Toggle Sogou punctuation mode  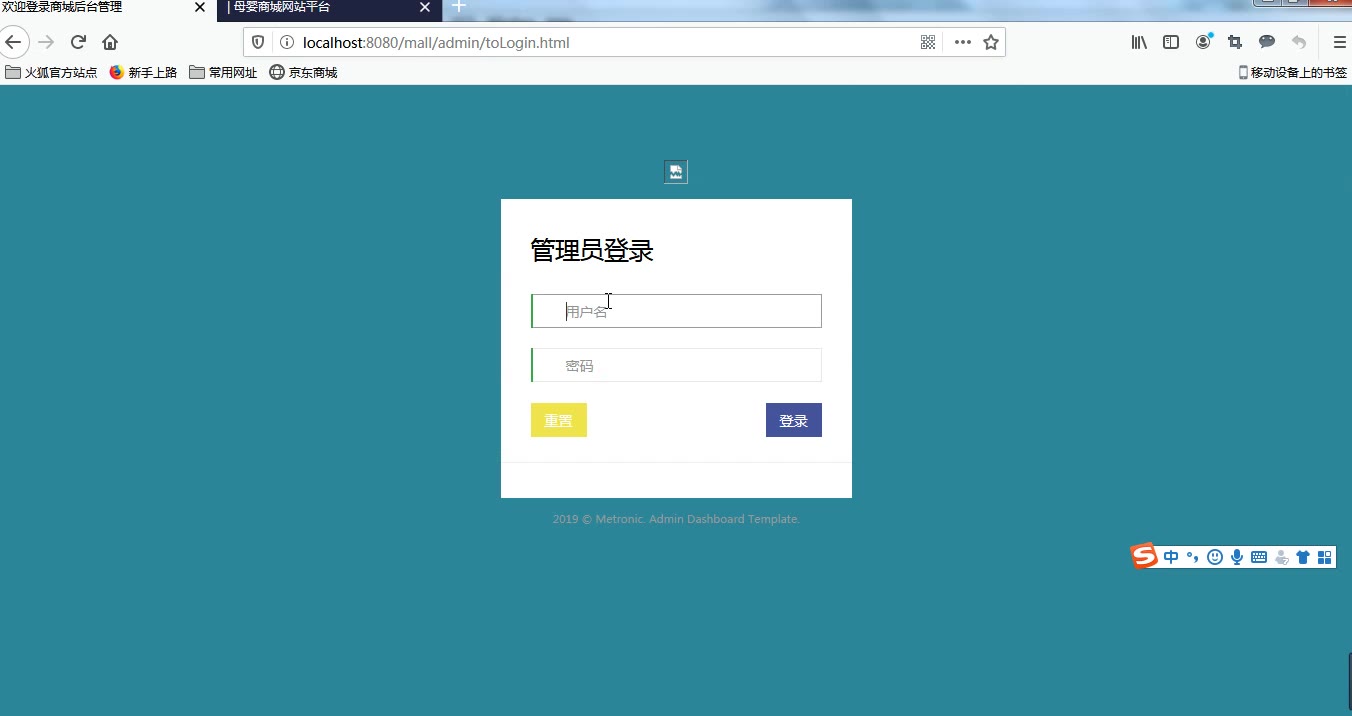click(1192, 557)
